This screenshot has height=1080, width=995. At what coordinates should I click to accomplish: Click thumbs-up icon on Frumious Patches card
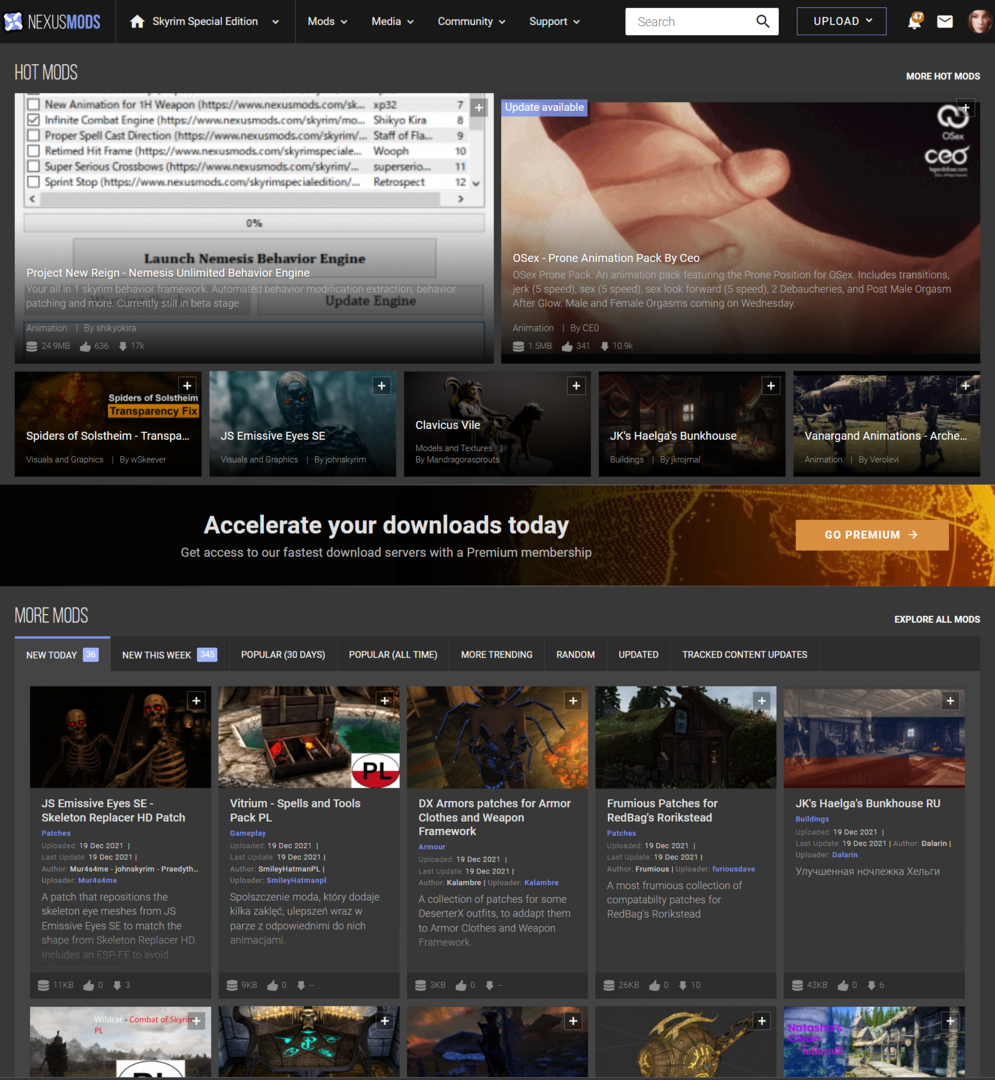[x=654, y=985]
